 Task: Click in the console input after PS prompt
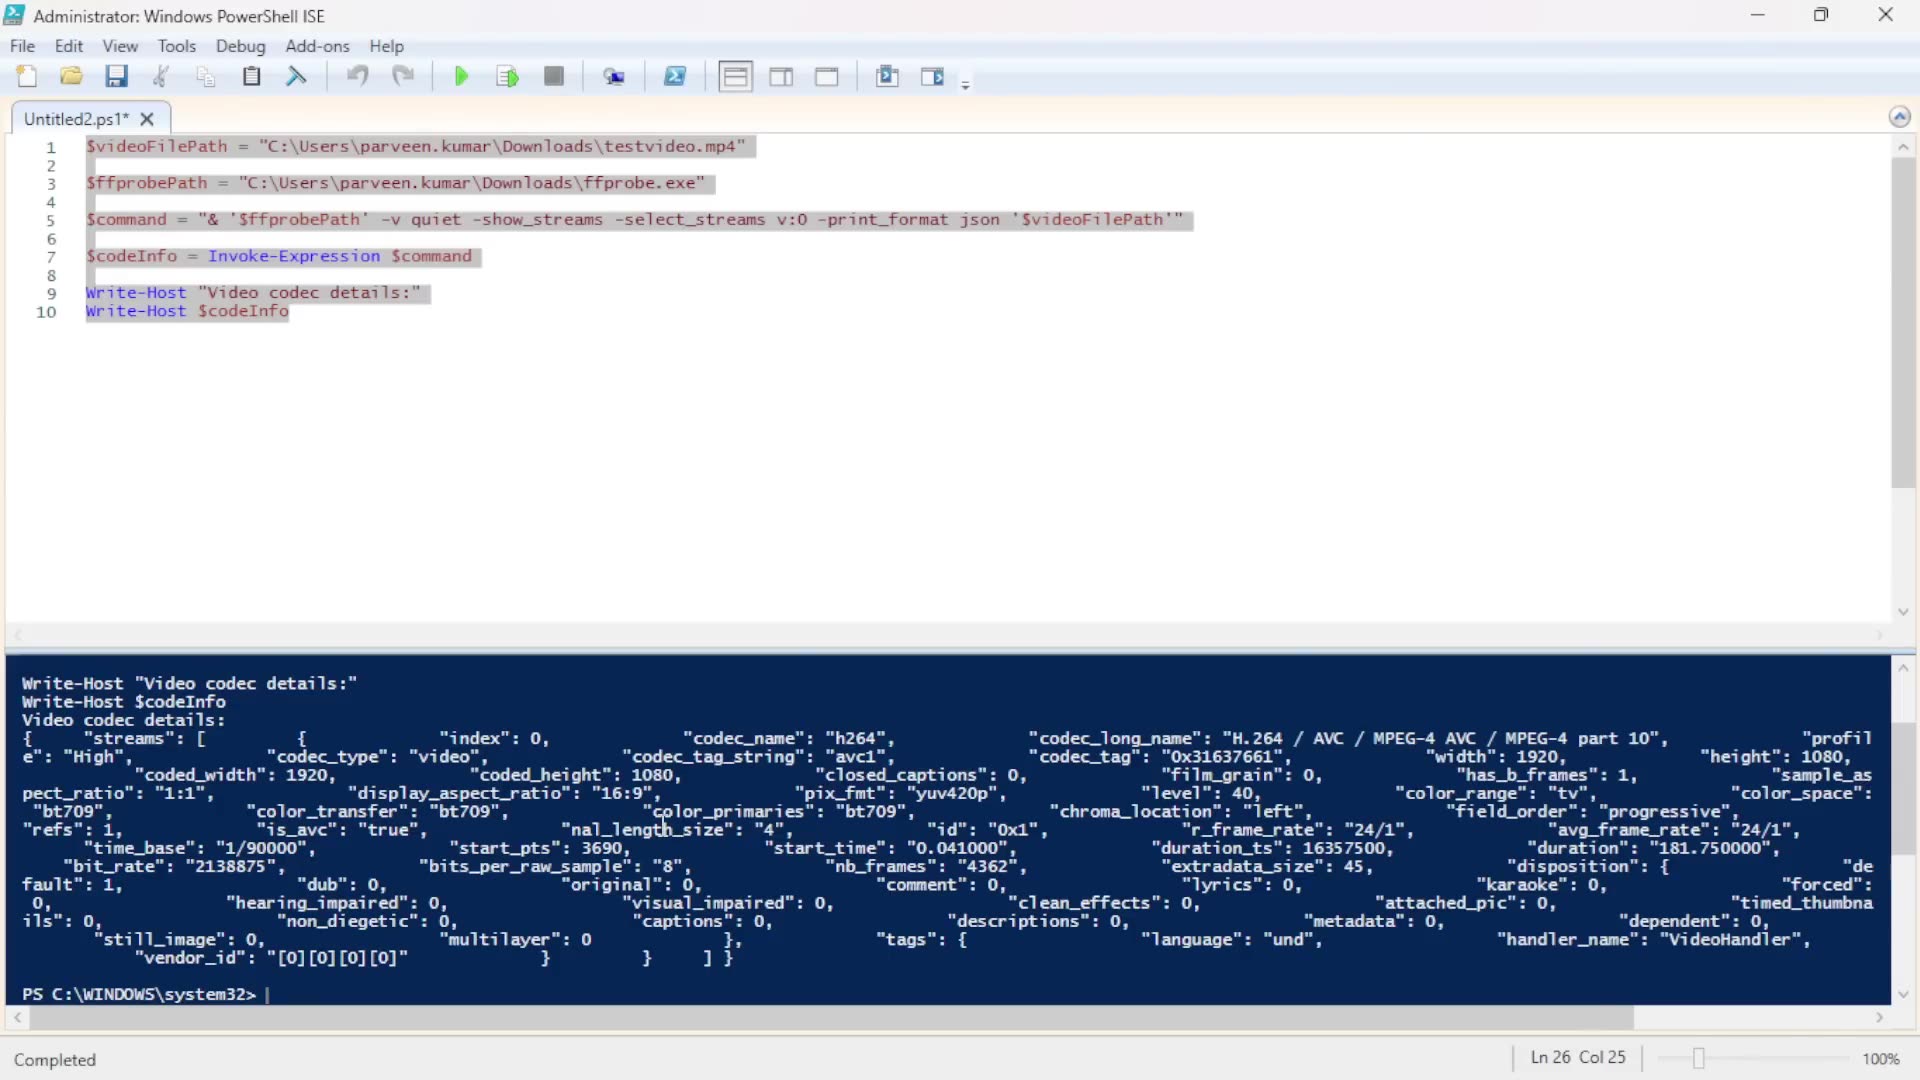[x=270, y=994]
